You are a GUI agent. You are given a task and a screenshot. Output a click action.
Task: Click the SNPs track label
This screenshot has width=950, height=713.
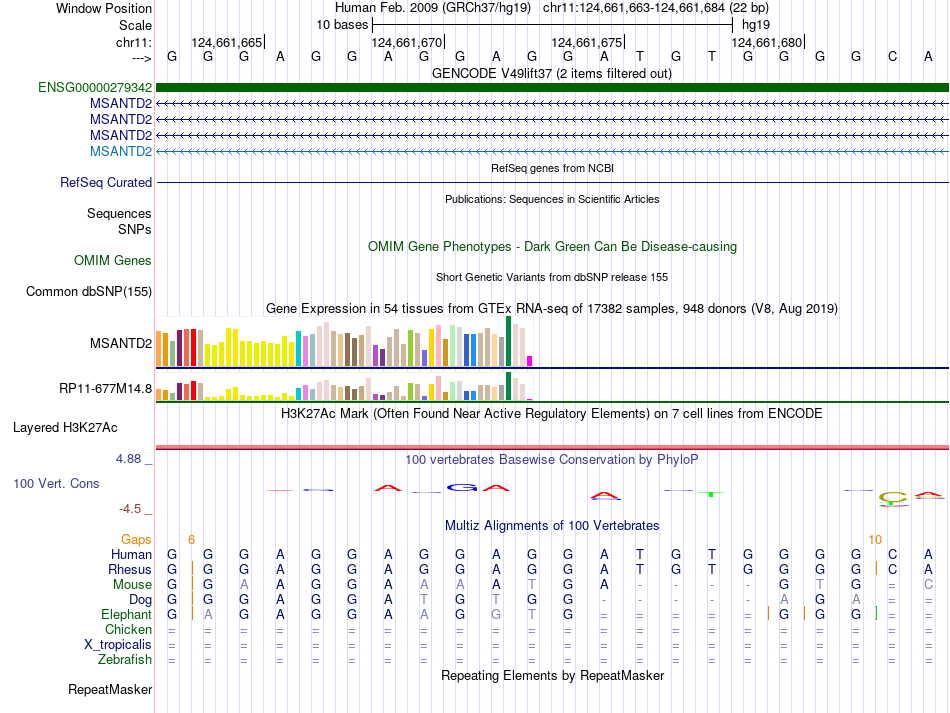coord(135,230)
